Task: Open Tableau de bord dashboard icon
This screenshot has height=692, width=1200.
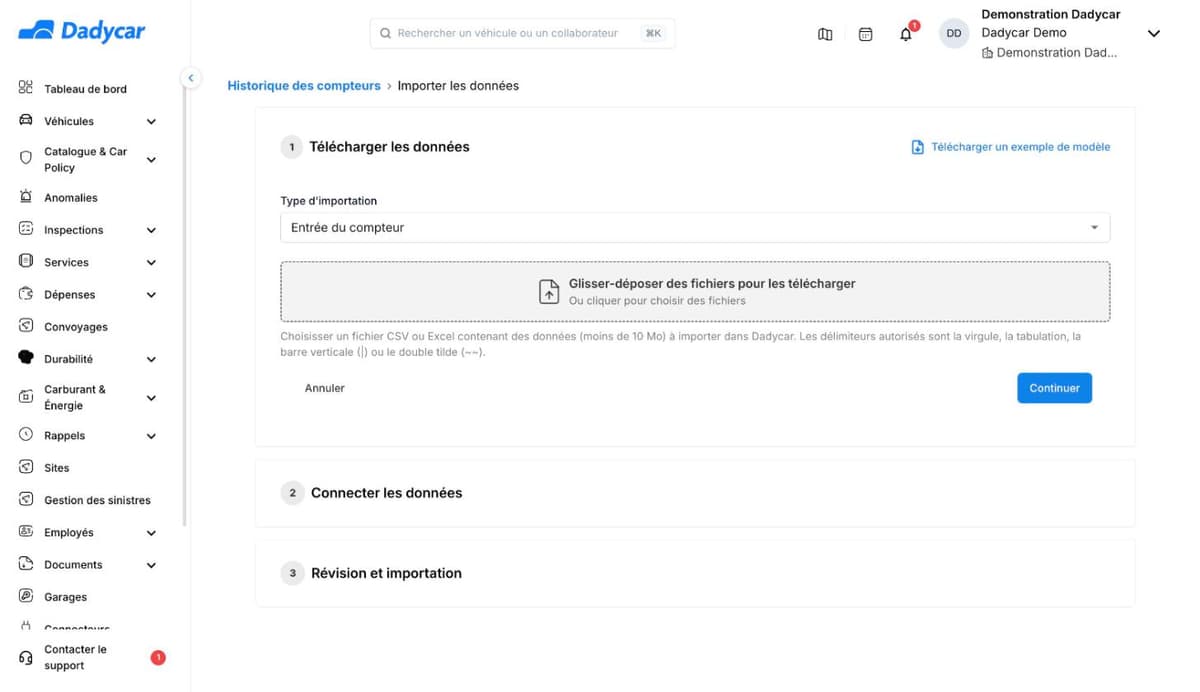Action: [26, 88]
